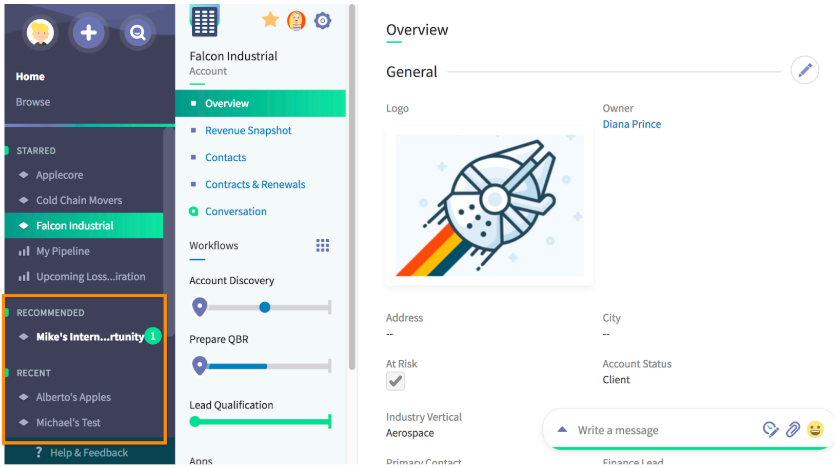Open Contracts & Renewals section
Viewport: 835px width, 468px height.
coord(255,184)
